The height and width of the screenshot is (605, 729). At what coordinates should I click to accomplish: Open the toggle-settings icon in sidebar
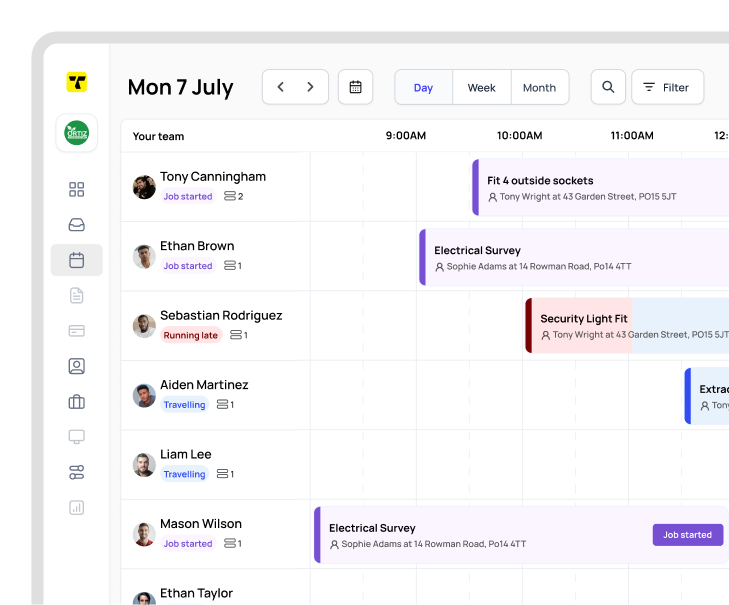(76, 472)
